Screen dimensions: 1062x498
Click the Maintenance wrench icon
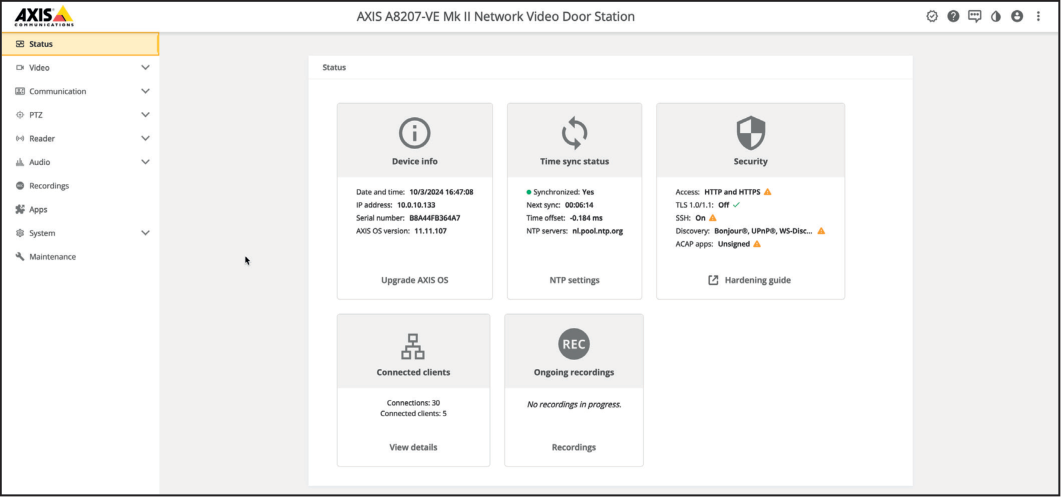coord(20,257)
